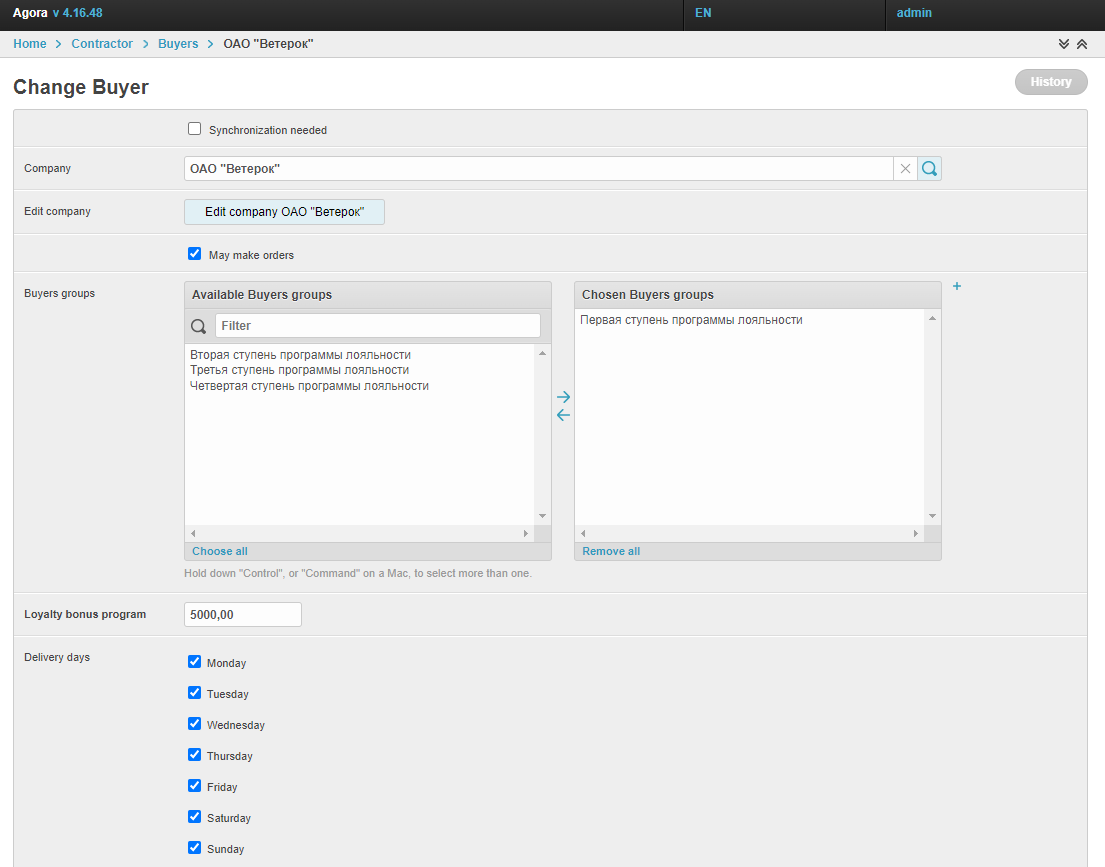Click left arrow to remove buyers group
The width and height of the screenshot is (1105, 867).
(x=563, y=415)
